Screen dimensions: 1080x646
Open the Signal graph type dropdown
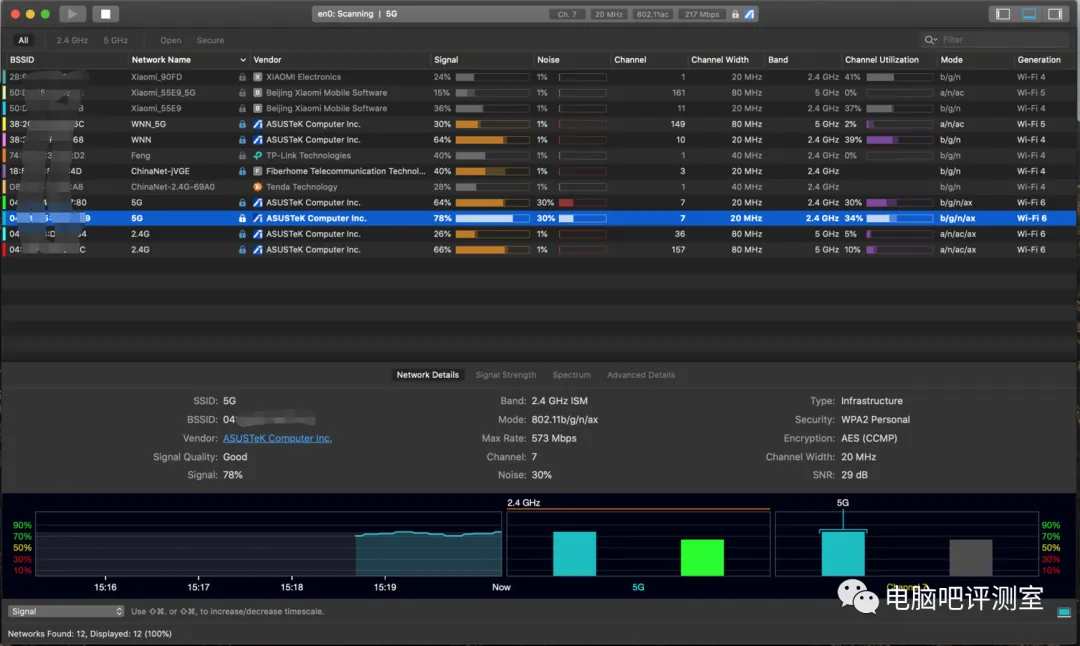66,612
